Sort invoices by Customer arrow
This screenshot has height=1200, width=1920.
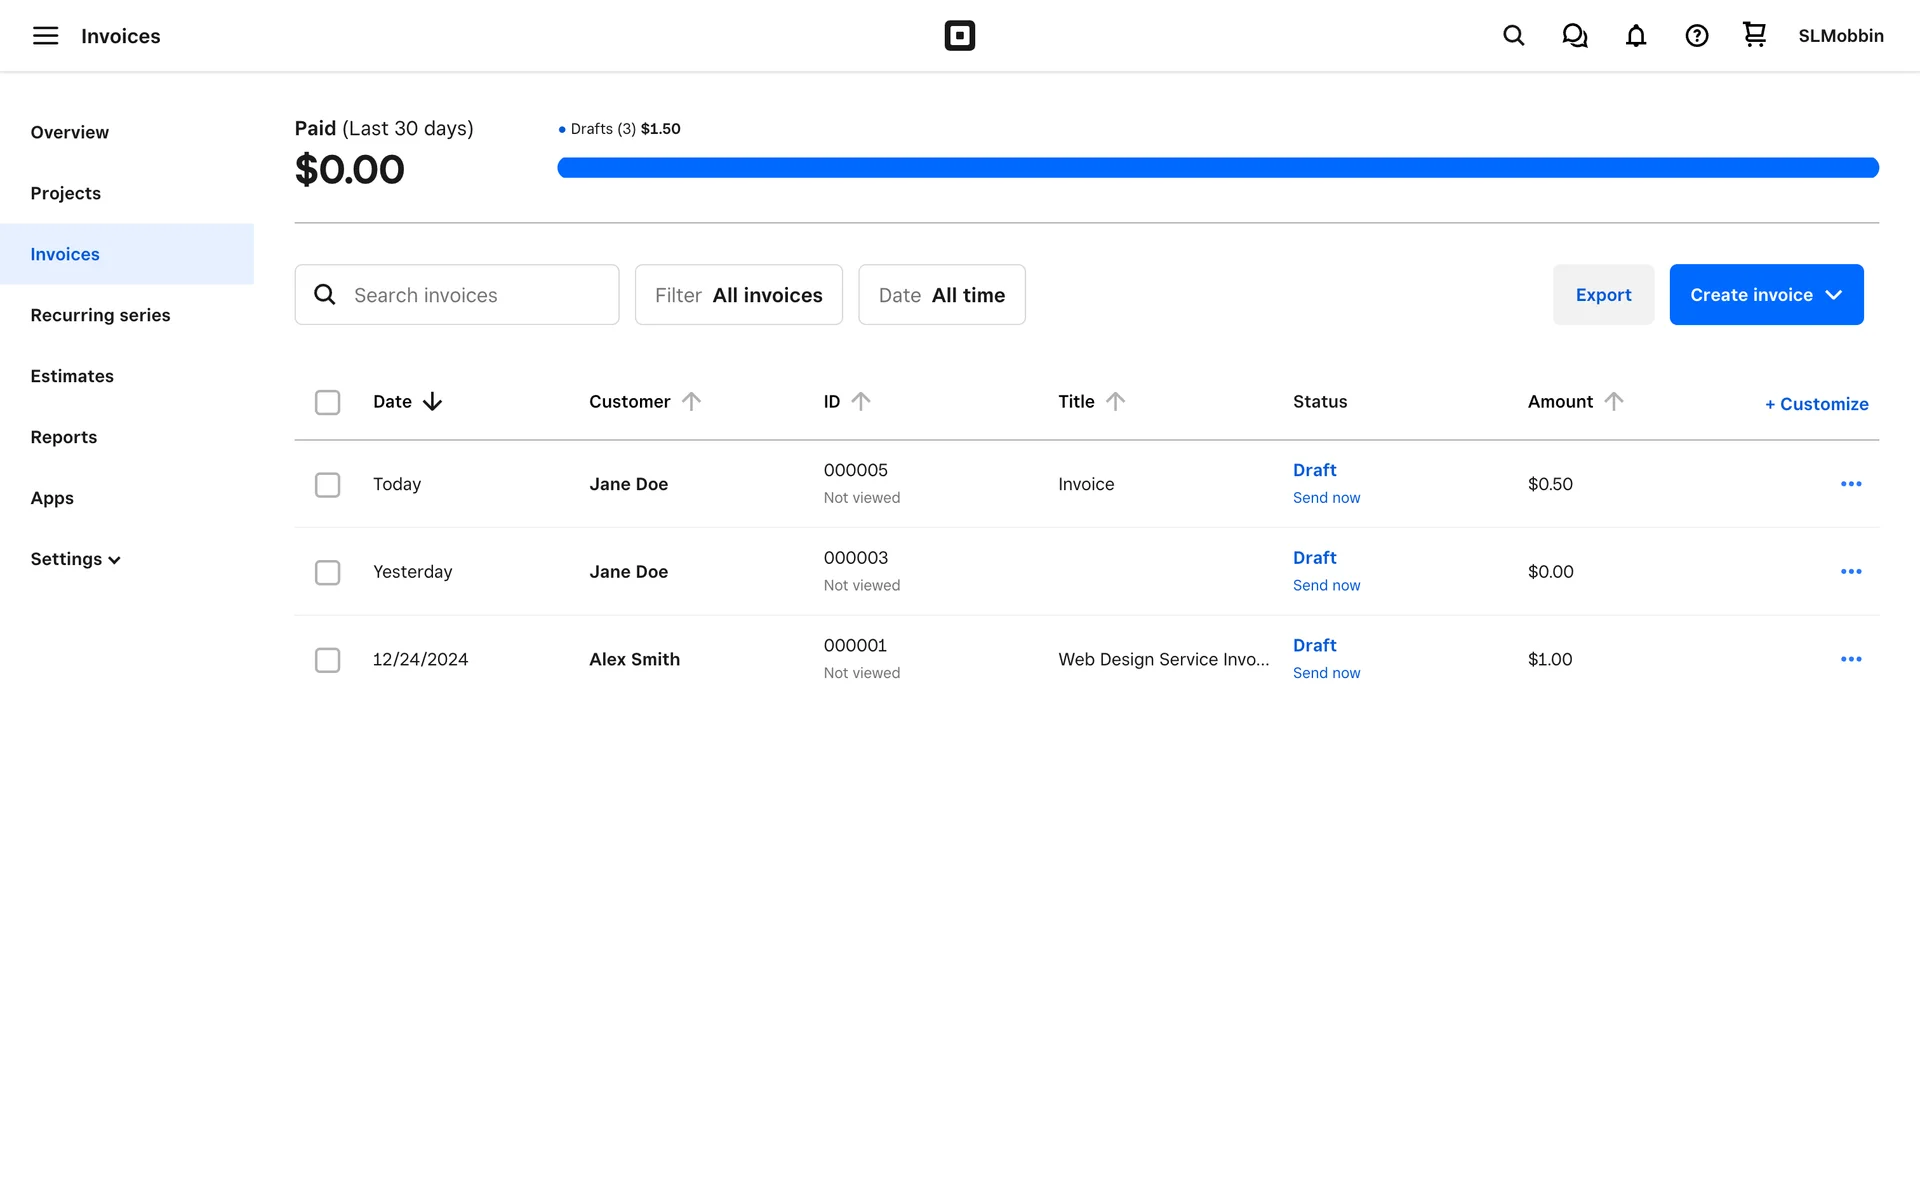tap(691, 401)
